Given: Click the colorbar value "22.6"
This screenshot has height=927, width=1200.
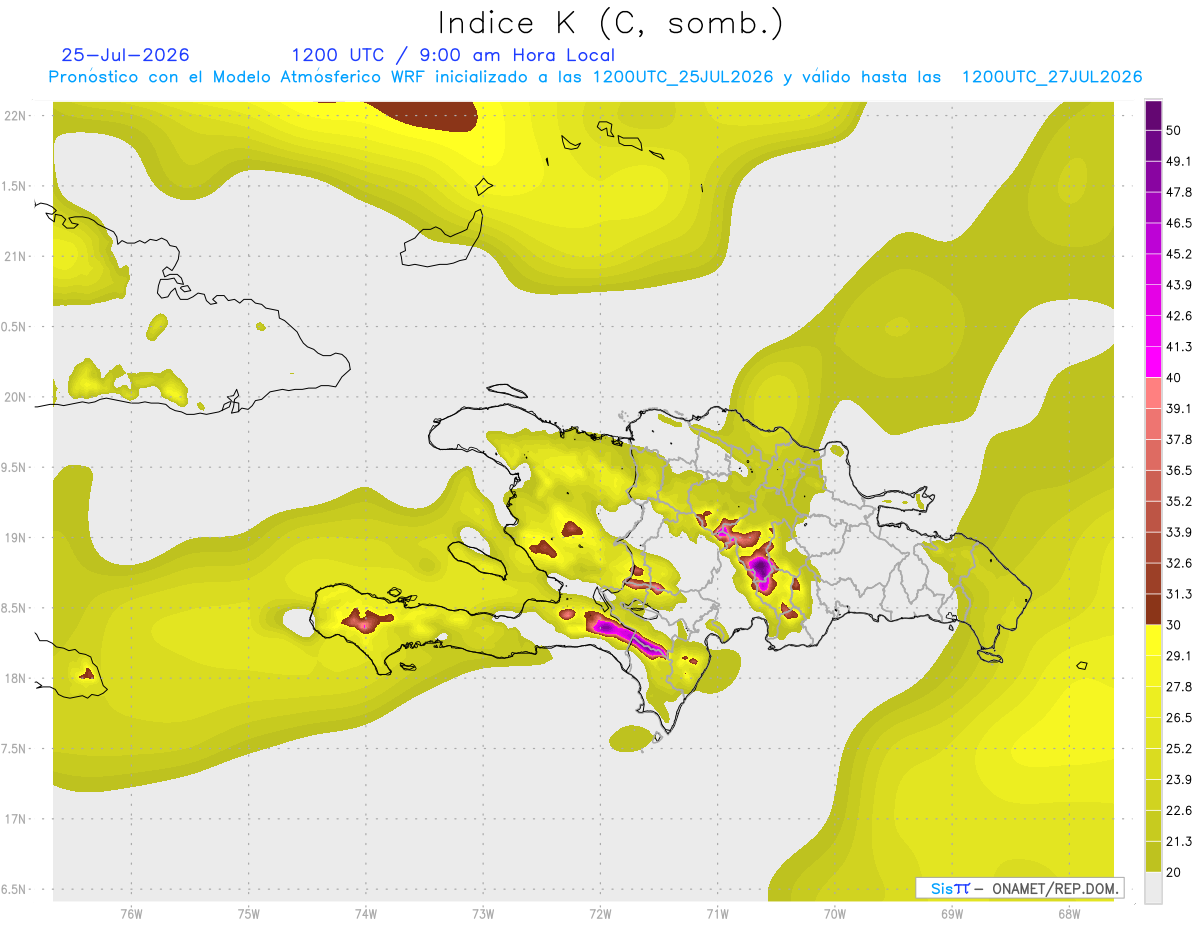Looking at the screenshot, I should click(x=1179, y=810).
